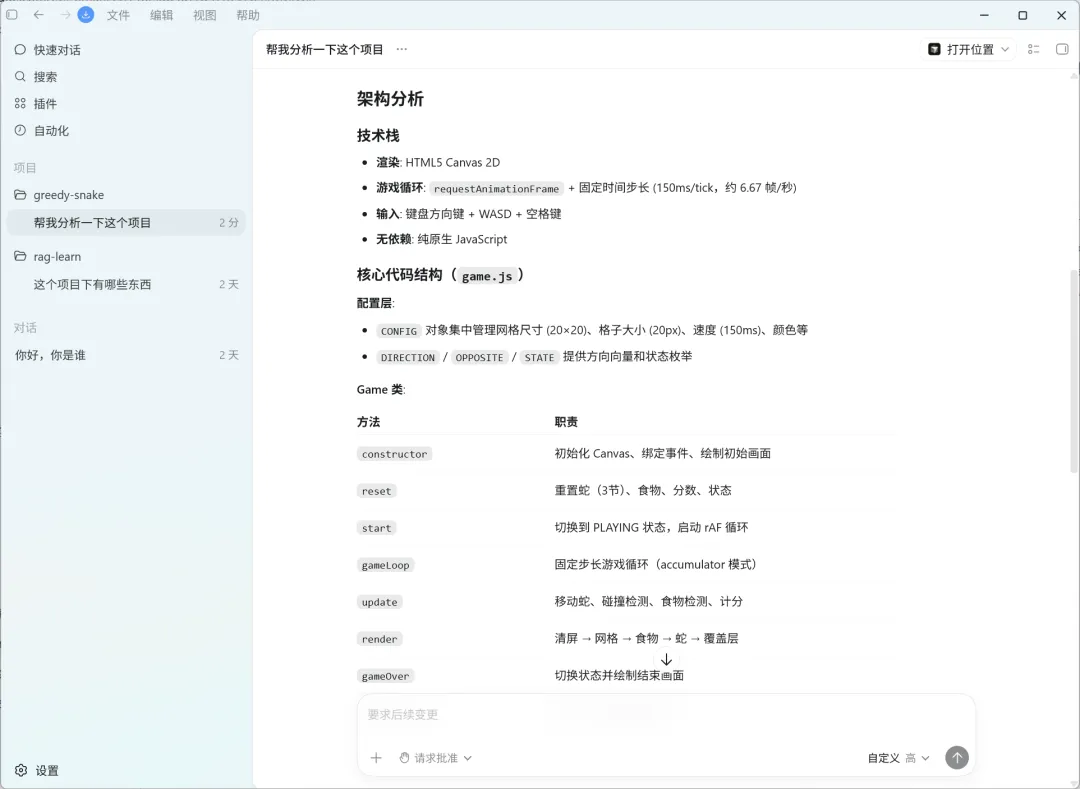The image size is (1080, 789).
Task: Click the OPPOSITE code chip
Action: pyautogui.click(x=479, y=357)
